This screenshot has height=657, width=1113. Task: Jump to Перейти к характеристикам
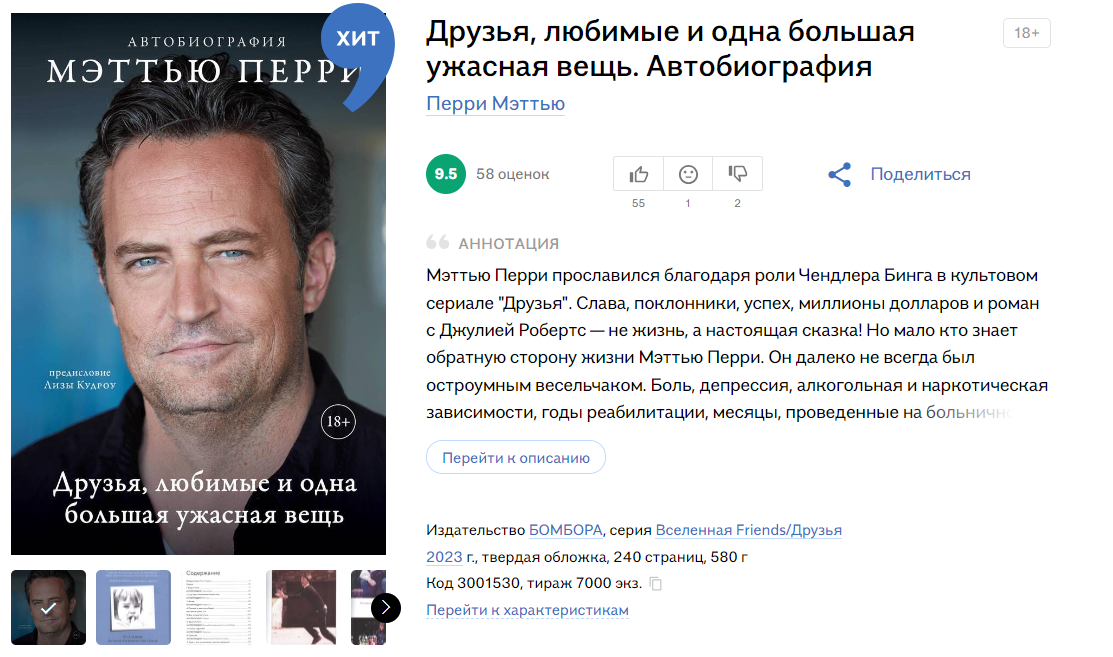527,610
